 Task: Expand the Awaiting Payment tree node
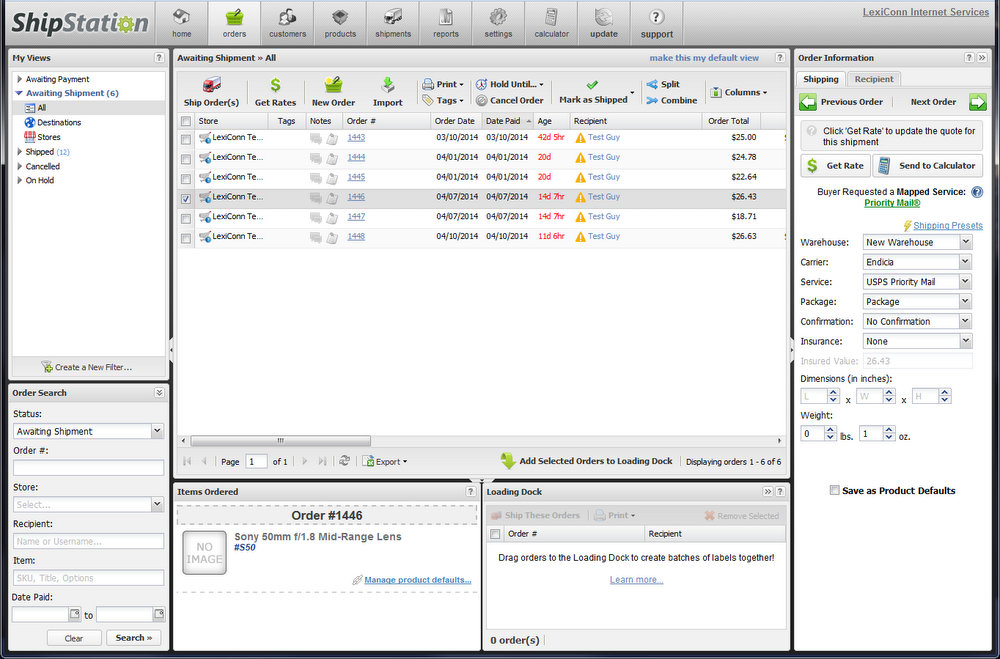[x=20, y=79]
